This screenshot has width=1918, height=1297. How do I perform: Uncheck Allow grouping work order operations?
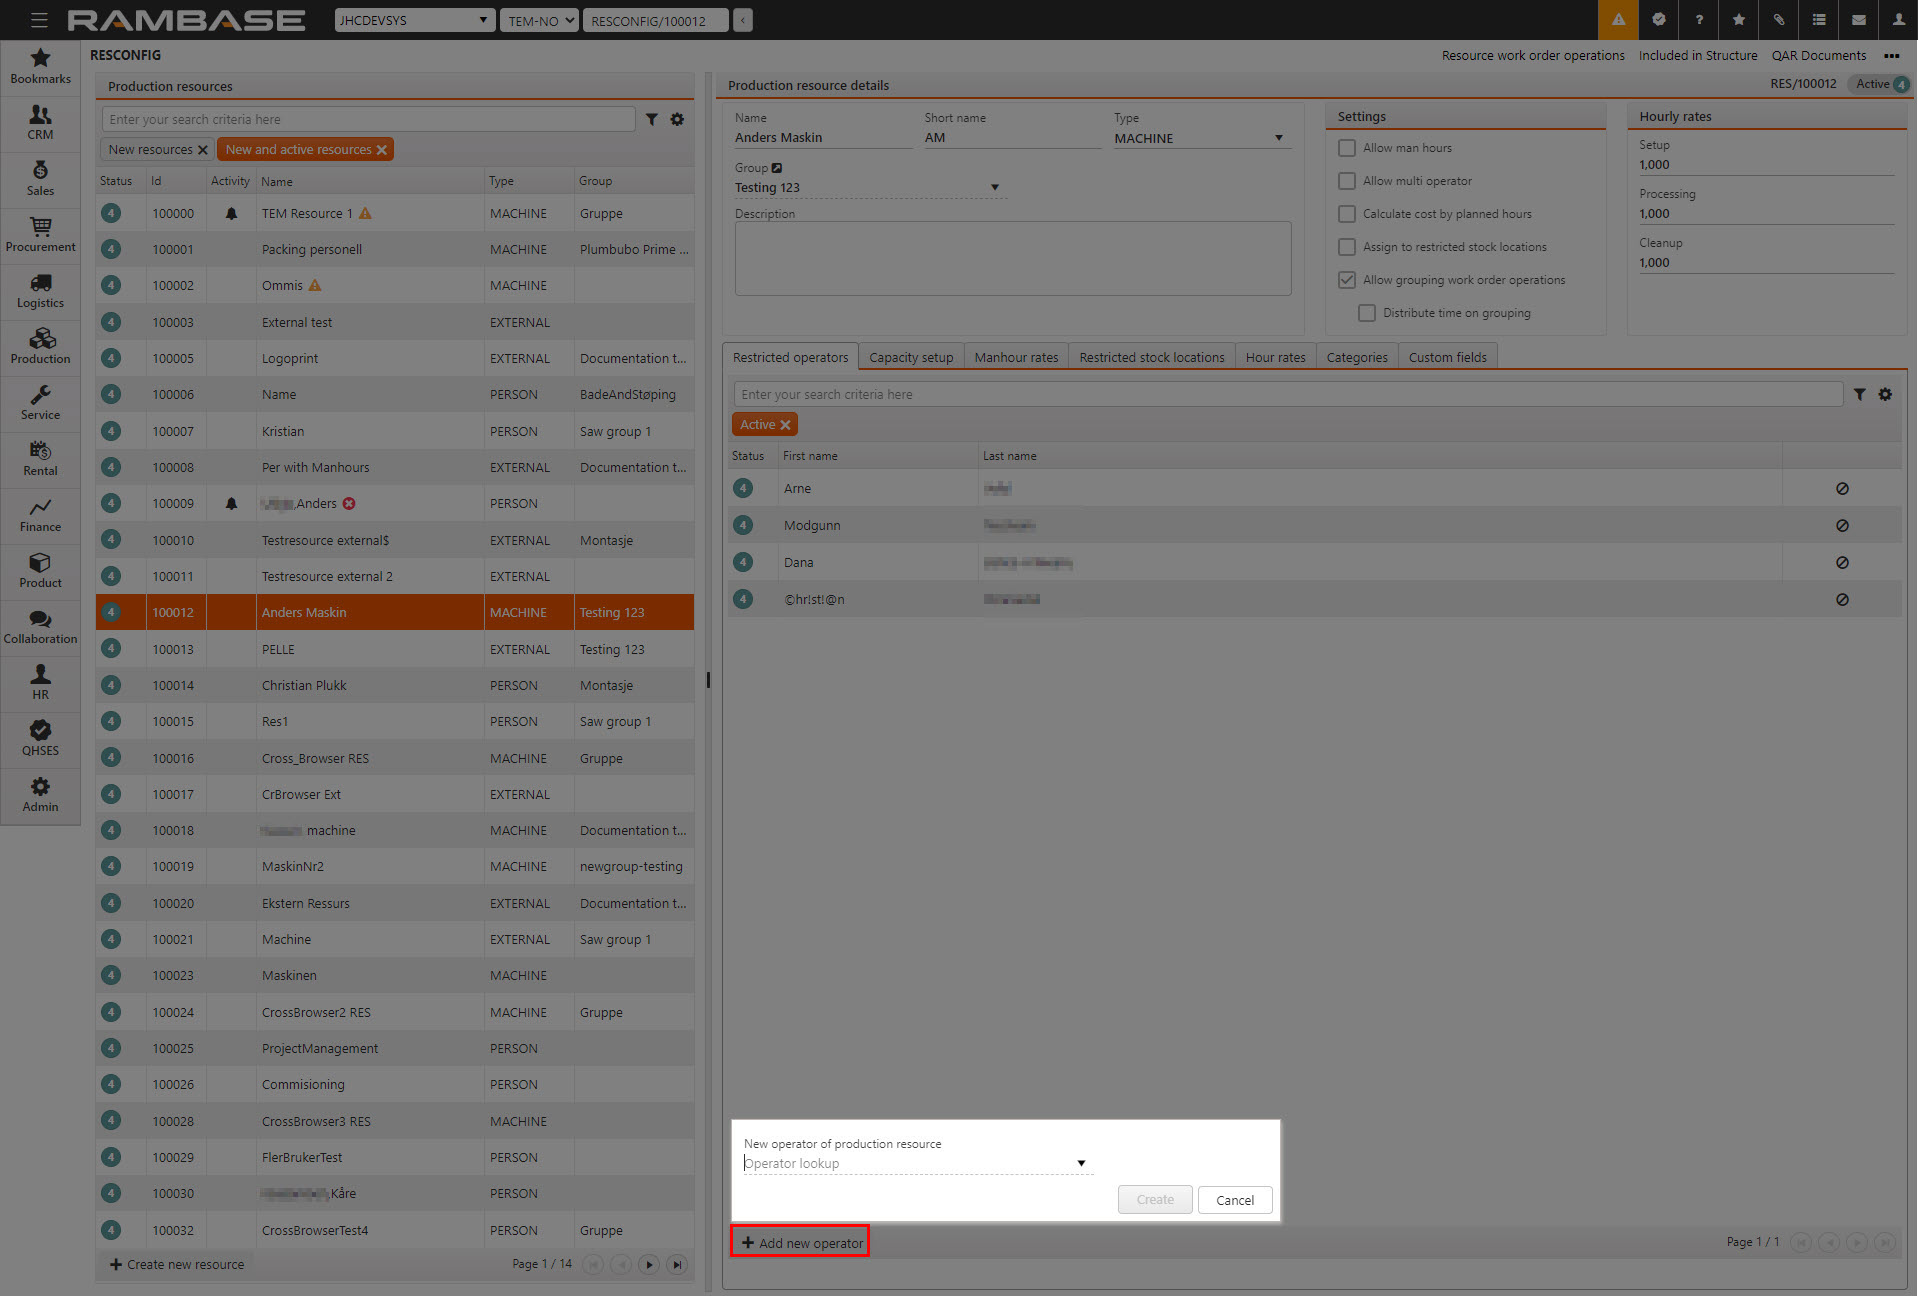1347,280
